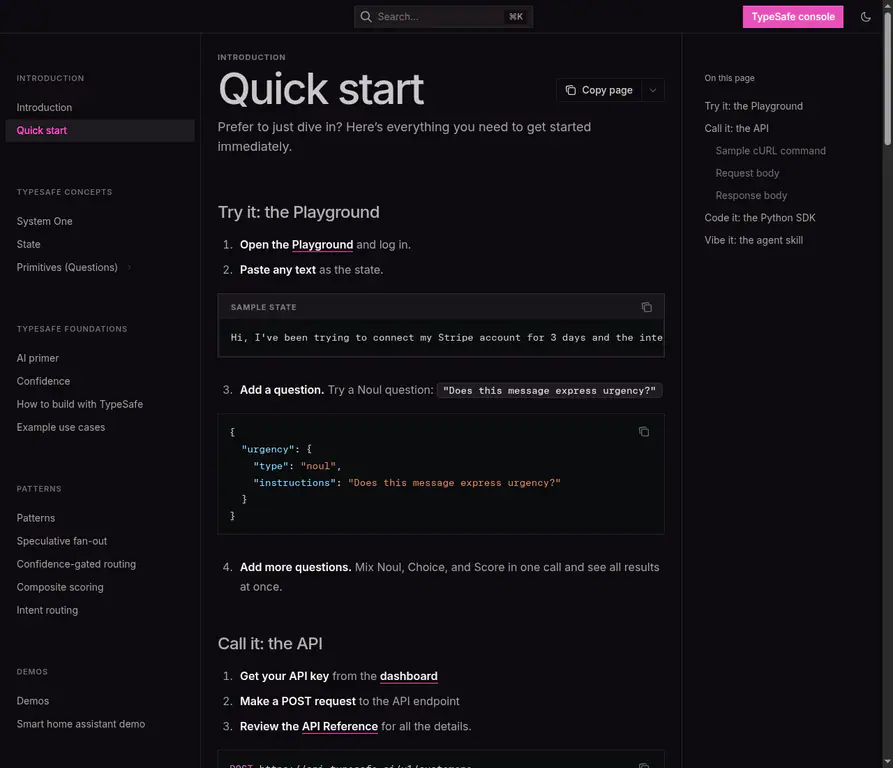
Task: Open the State concept page
Action: 28,244
